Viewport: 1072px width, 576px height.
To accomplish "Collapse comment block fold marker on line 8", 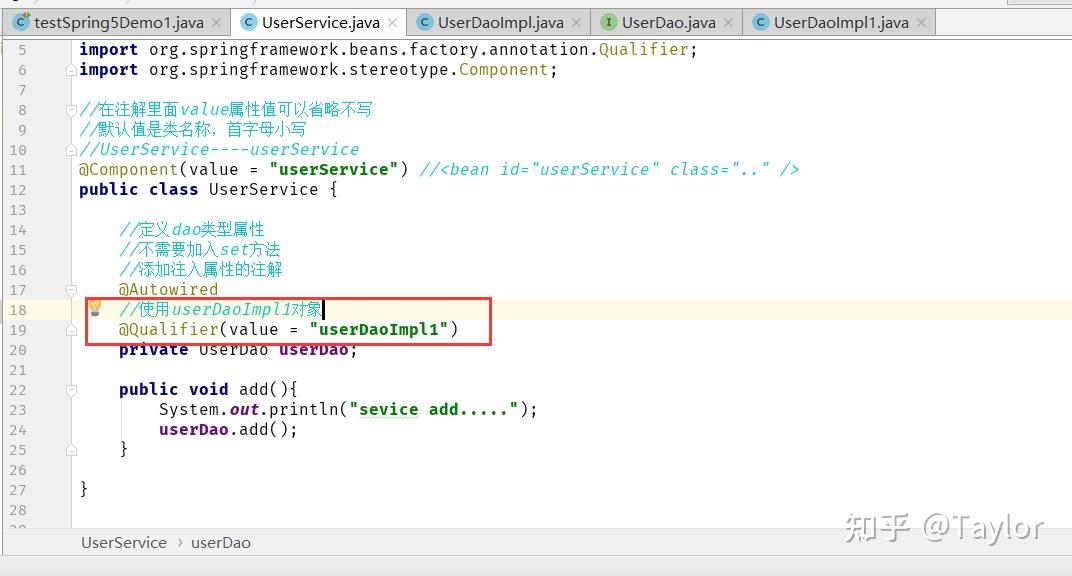I will [71, 109].
